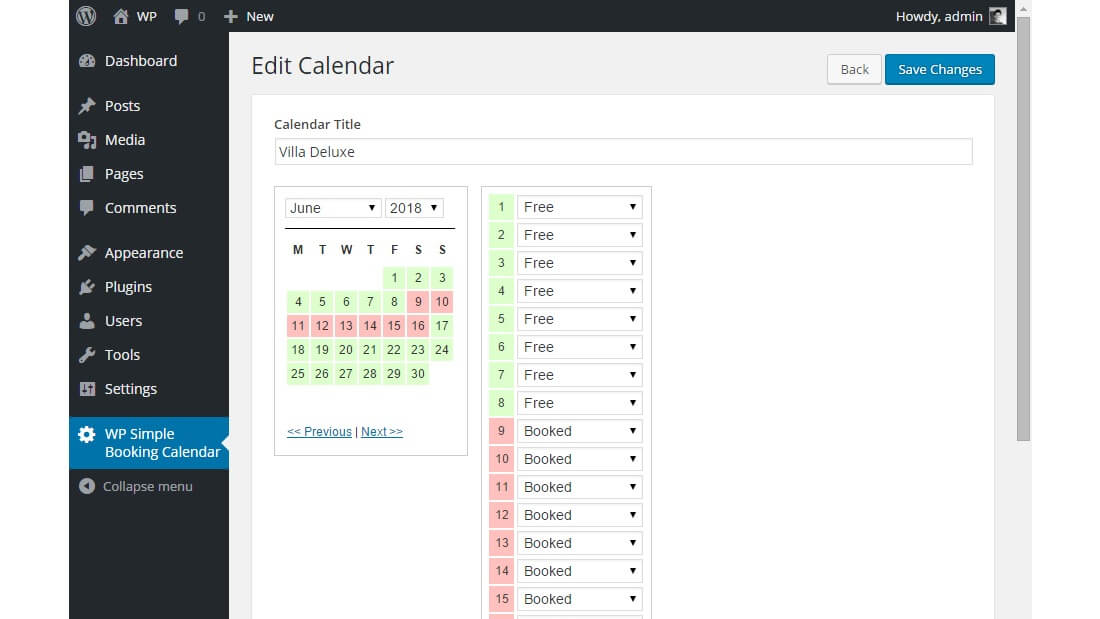
Task: Click the comments bubble icon in the admin bar
Action: (181, 16)
